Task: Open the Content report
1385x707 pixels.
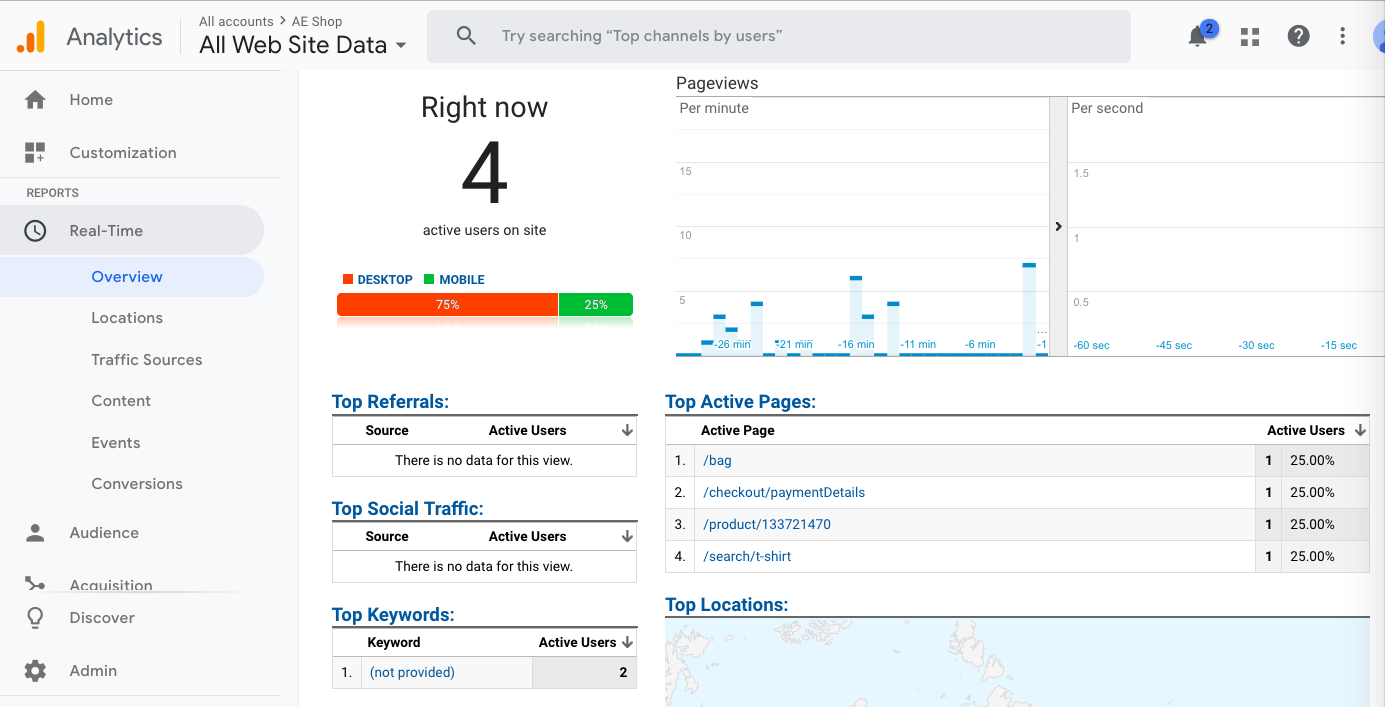Action: 121,401
